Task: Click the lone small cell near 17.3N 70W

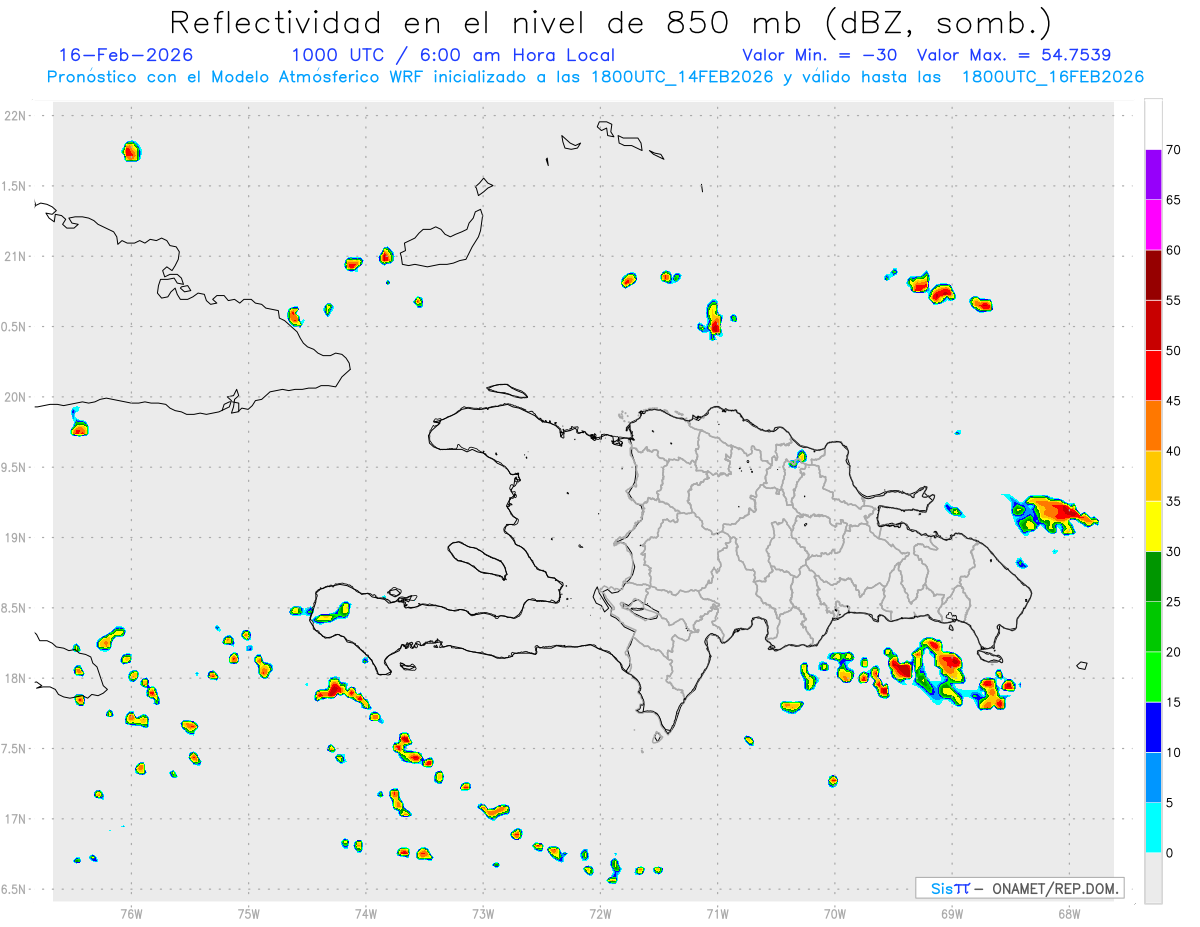Action: [x=832, y=780]
